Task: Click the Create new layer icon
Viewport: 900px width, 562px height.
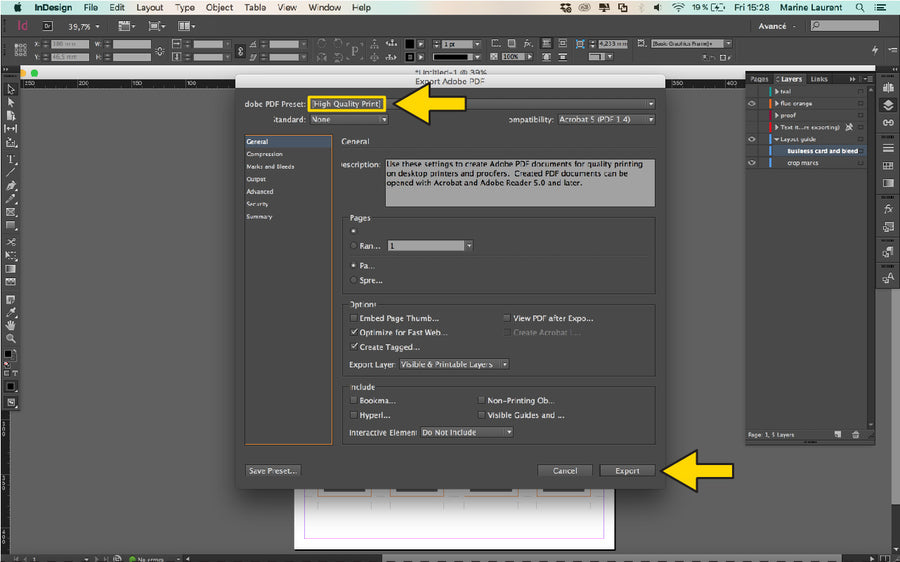Action: [838, 435]
